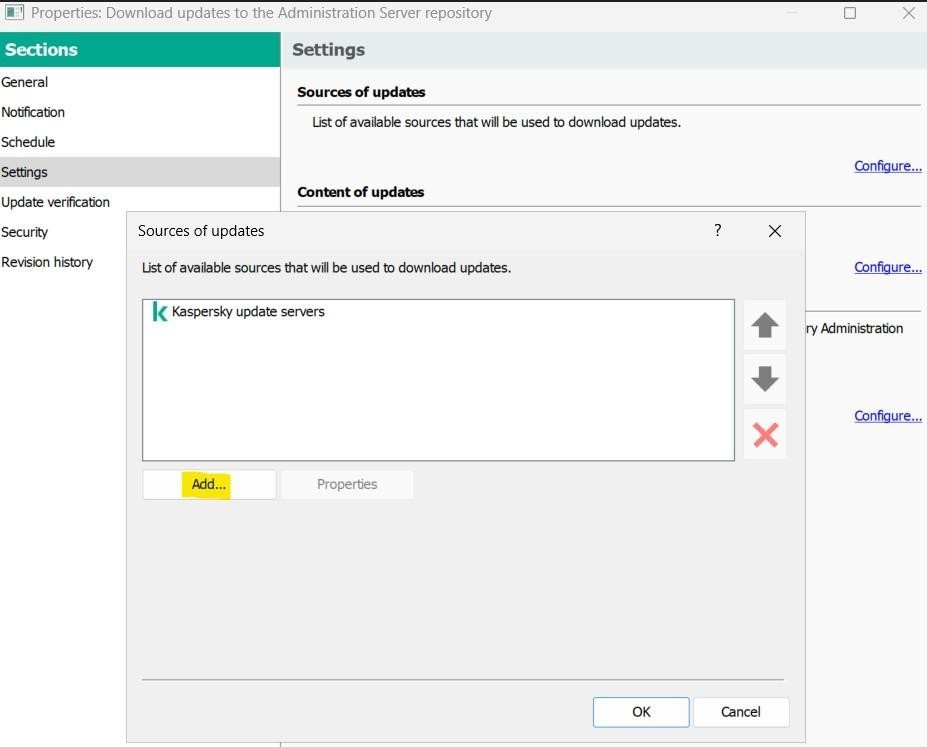Switch to the Schedule section
Viewport: 927px width, 747px height.
[28, 142]
